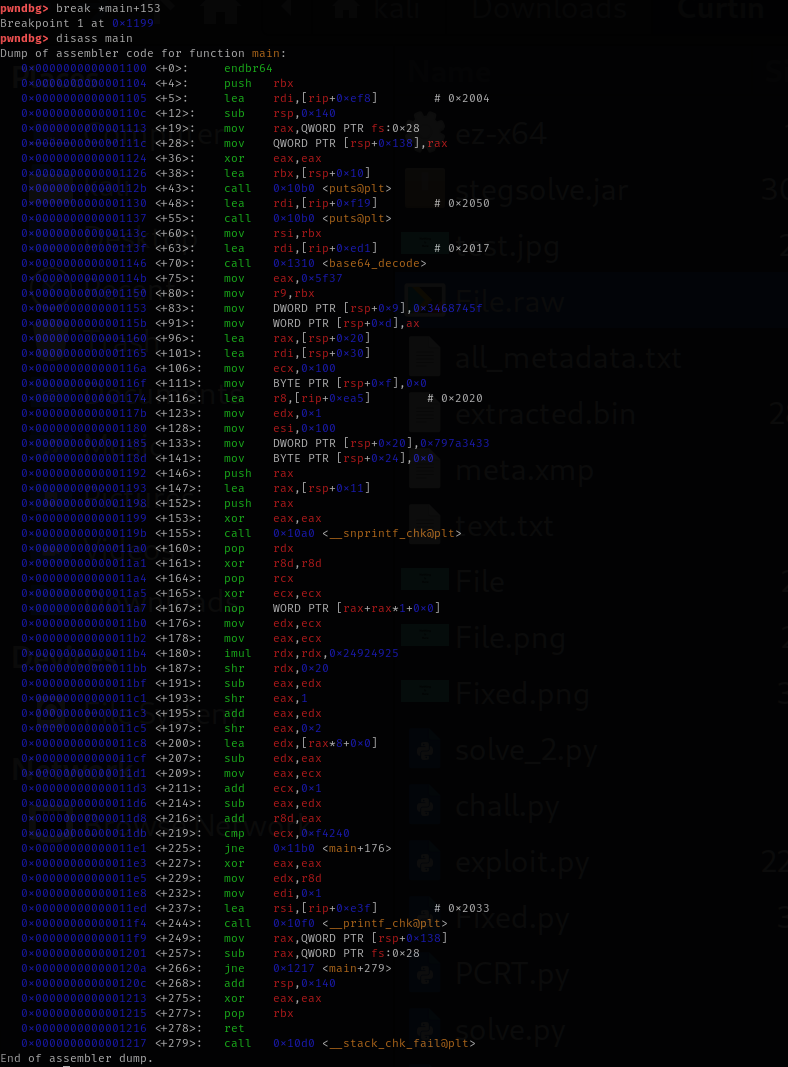Click the ez-x64 gear file icon

pos(425,133)
